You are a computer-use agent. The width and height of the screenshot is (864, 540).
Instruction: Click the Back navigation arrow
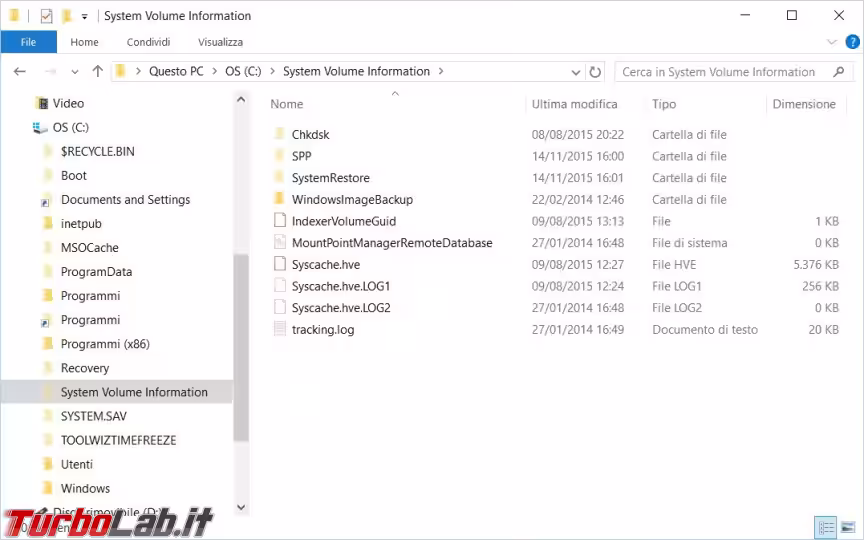tap(20, 72)
